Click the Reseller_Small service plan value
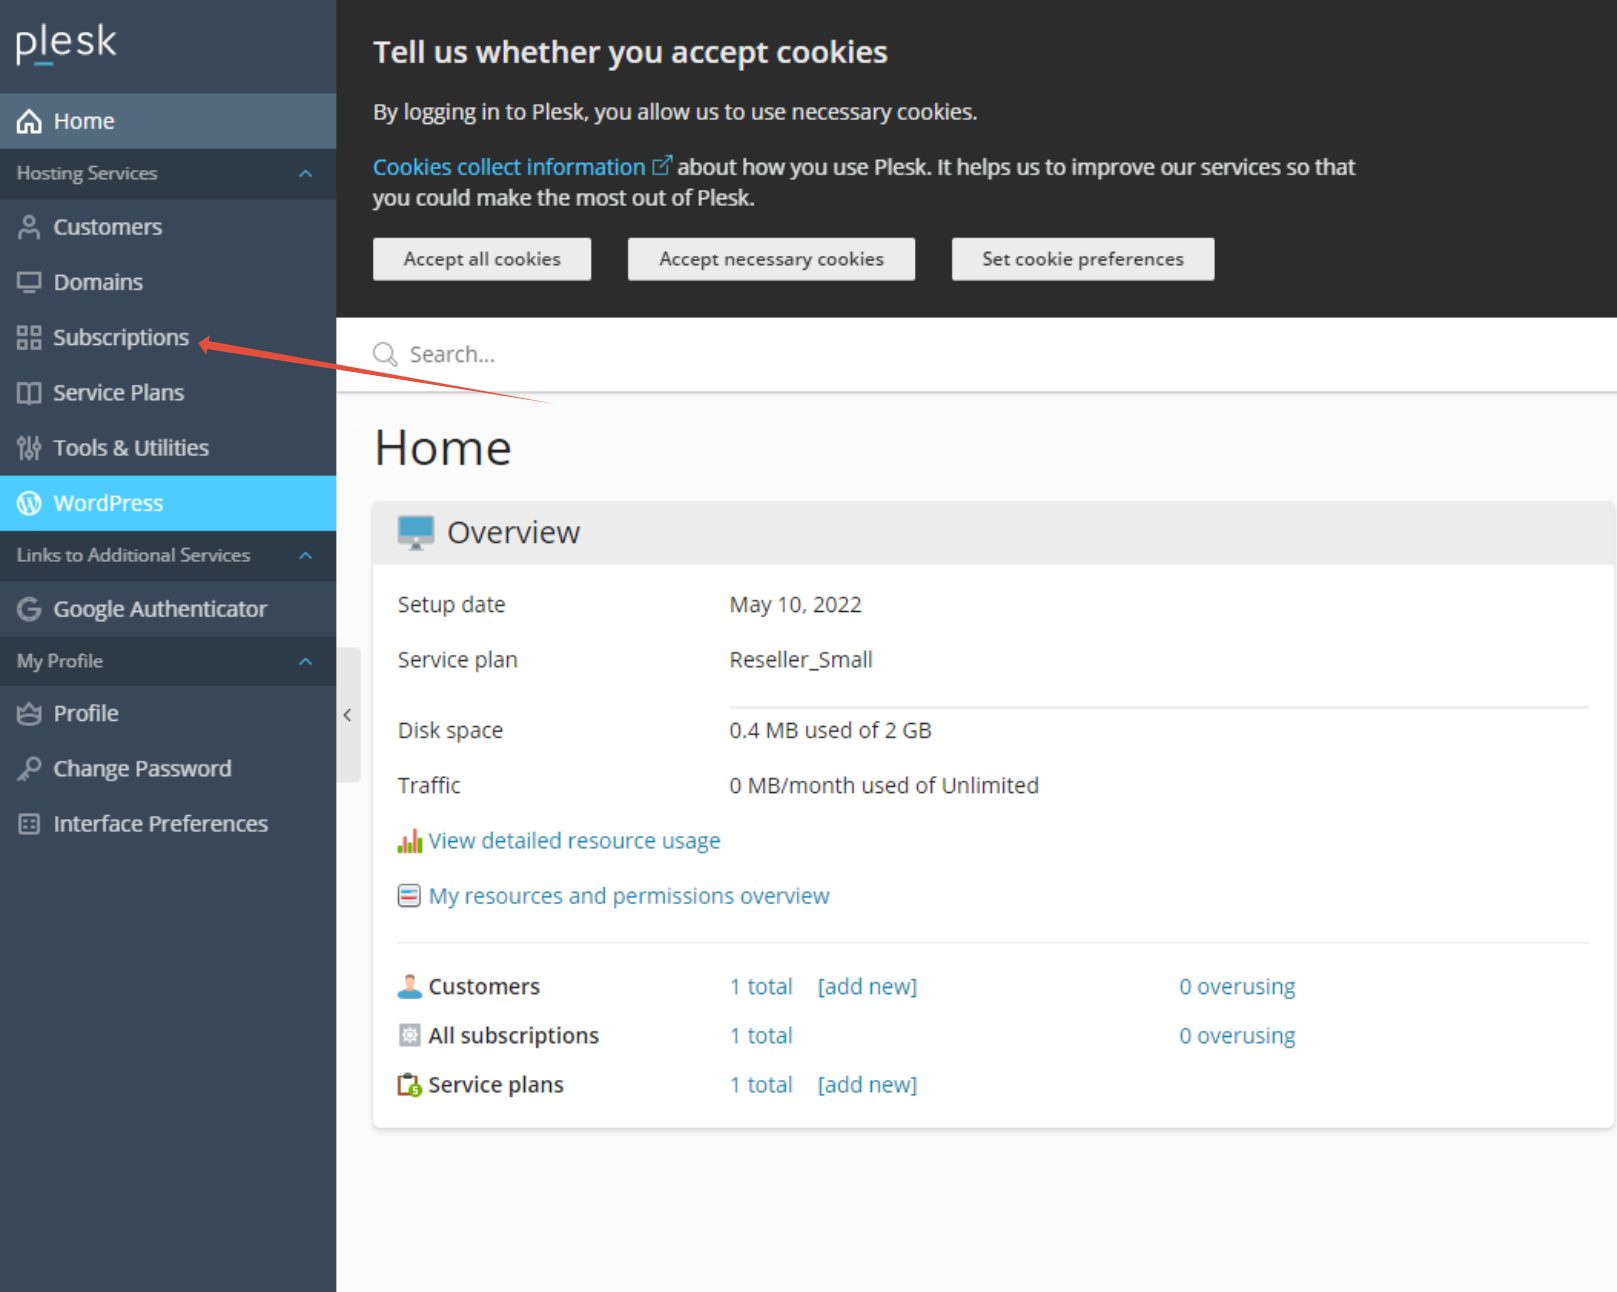Viewport: 1617px width, 1292px height. pos(801,660)
